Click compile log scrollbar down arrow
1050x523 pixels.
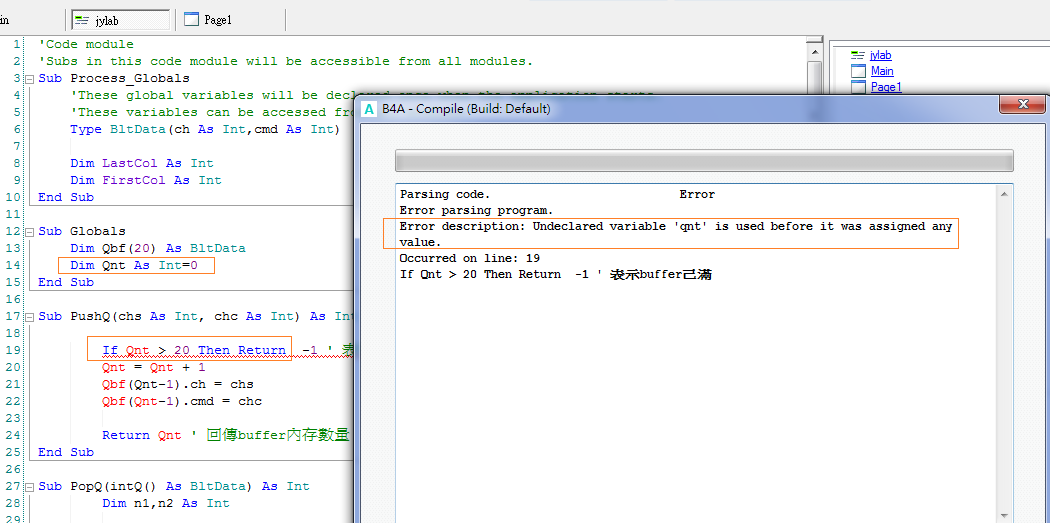[x=1004, y=515]
